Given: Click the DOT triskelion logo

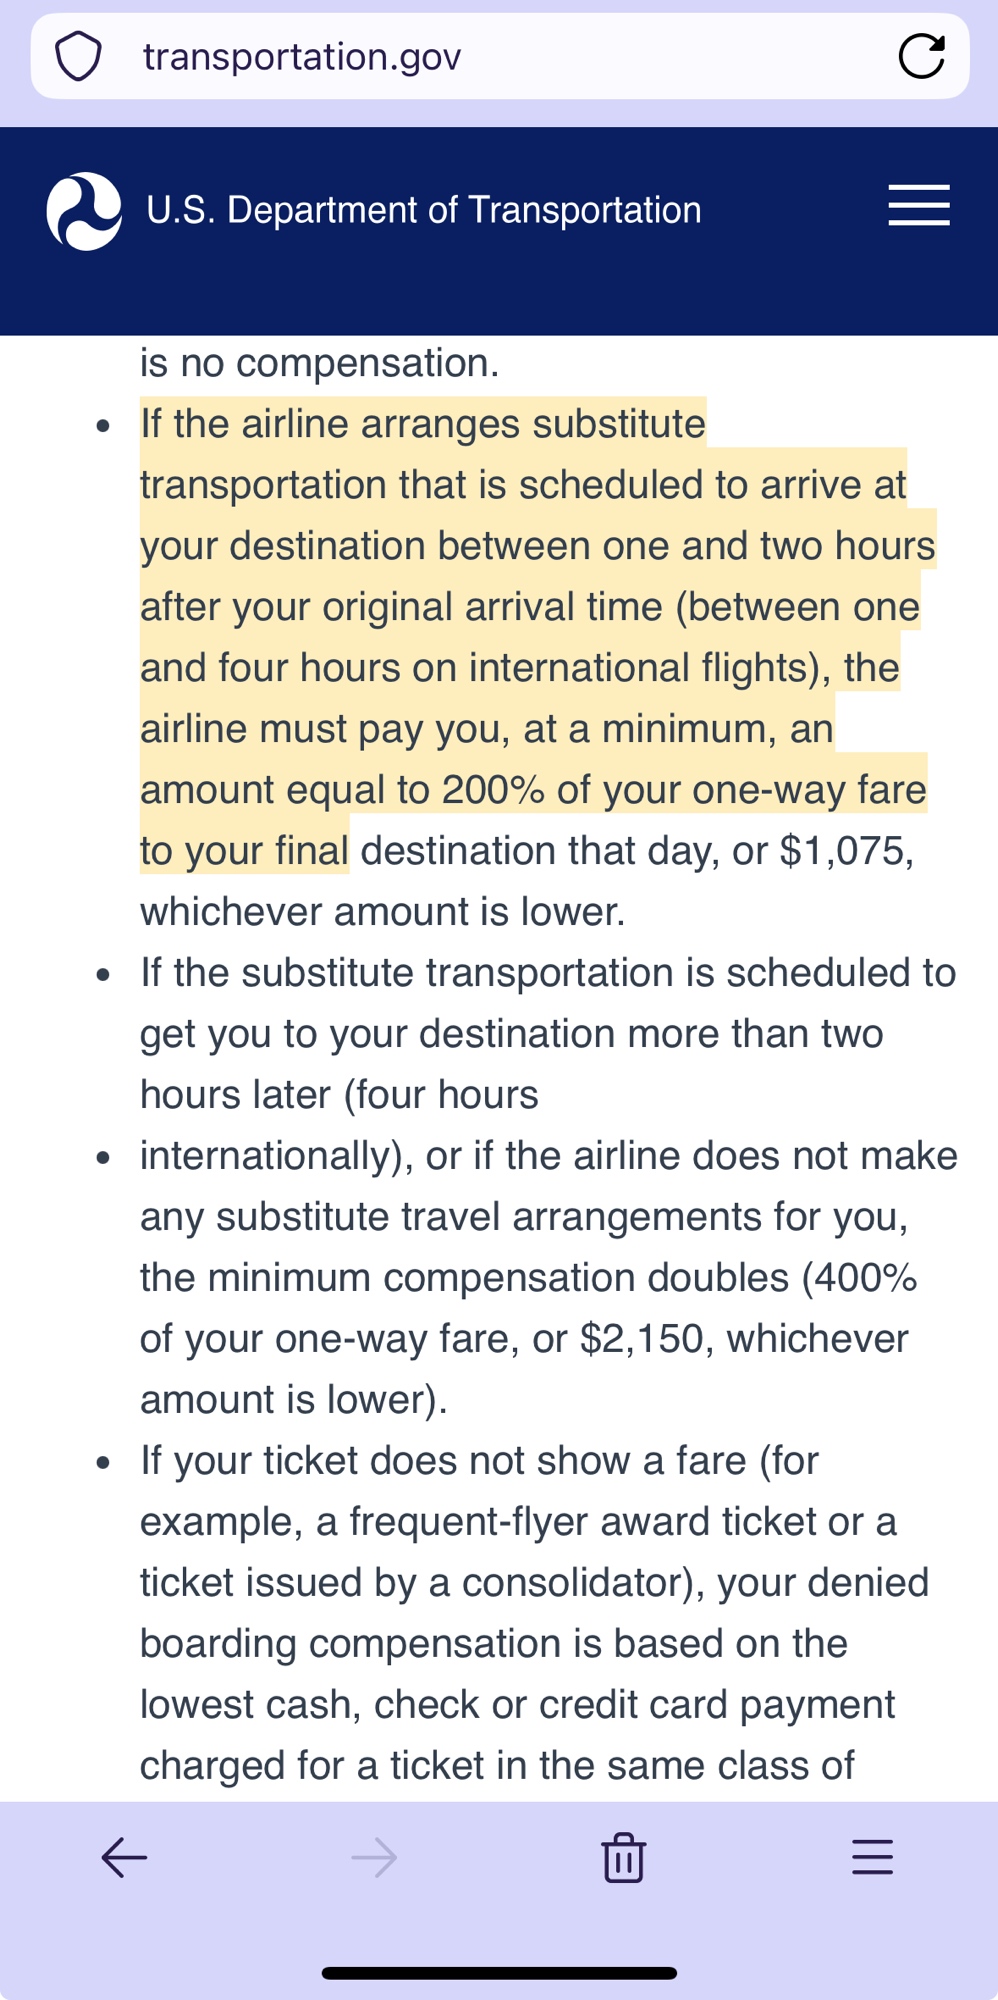Looking at the screenshot, I should (84, 211).
